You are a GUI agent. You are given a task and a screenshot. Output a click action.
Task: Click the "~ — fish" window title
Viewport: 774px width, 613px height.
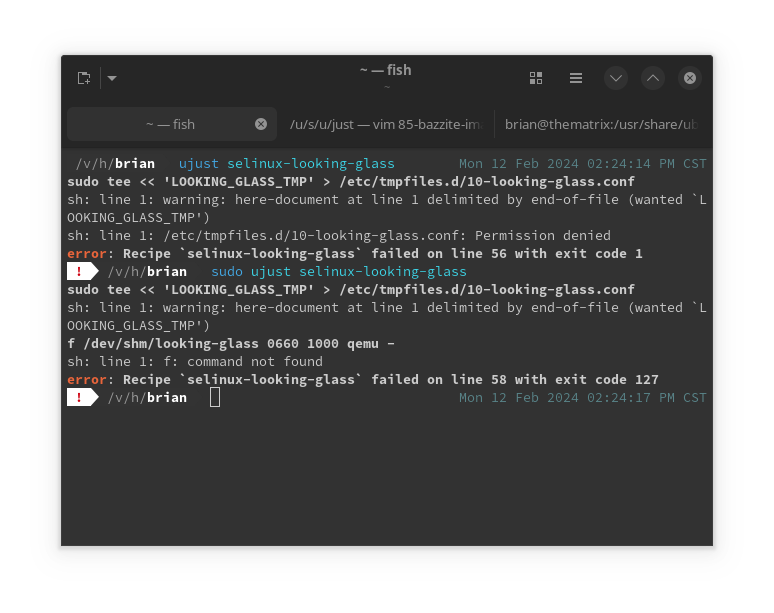click(x=386, y=71)
